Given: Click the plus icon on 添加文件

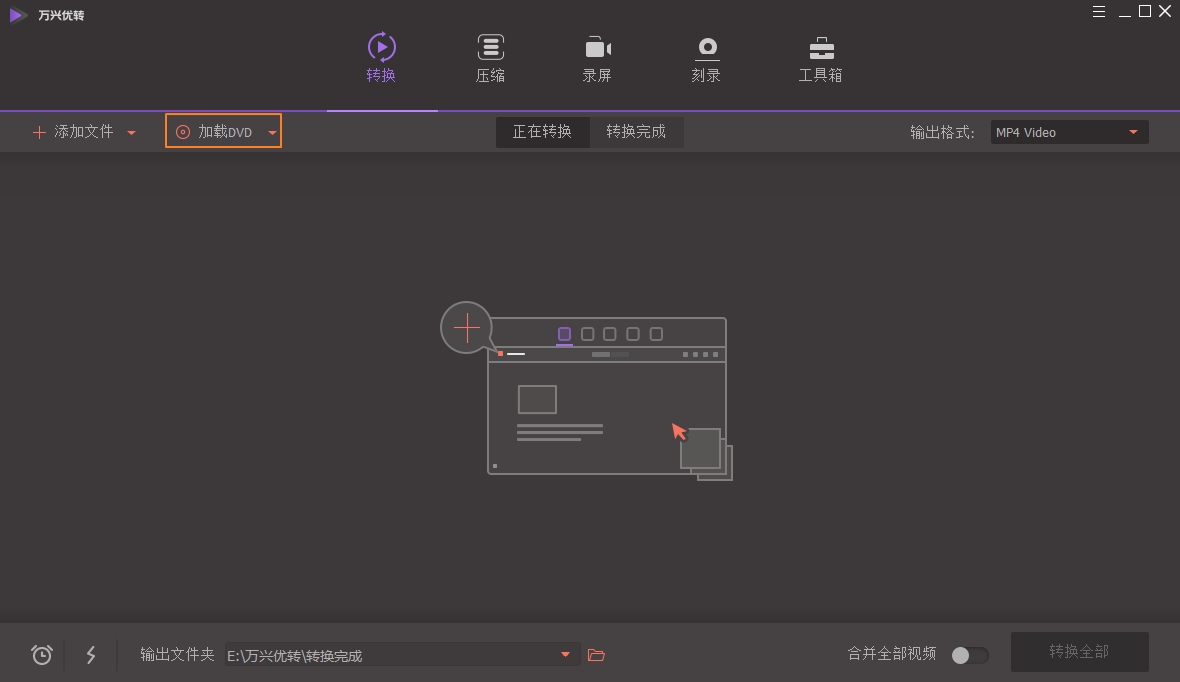Looking at the screenshot, I should point(39,131).
